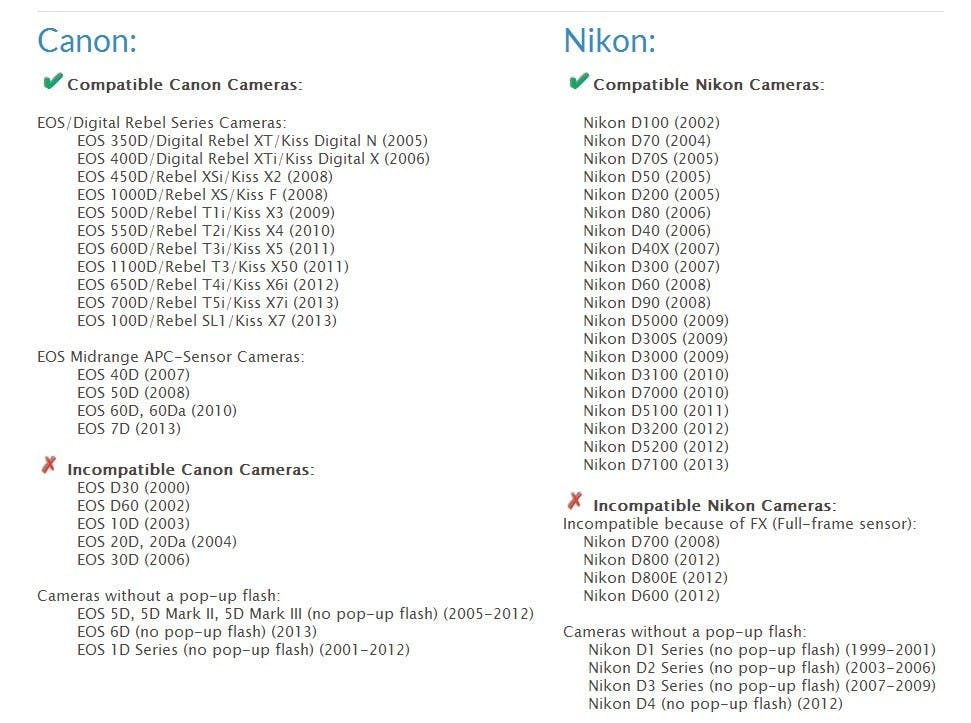This screenshot has height=723, width=971.
Task: Select EOS 600D/Rebel T3i/Kiss X5 entry
Action: 206,248
